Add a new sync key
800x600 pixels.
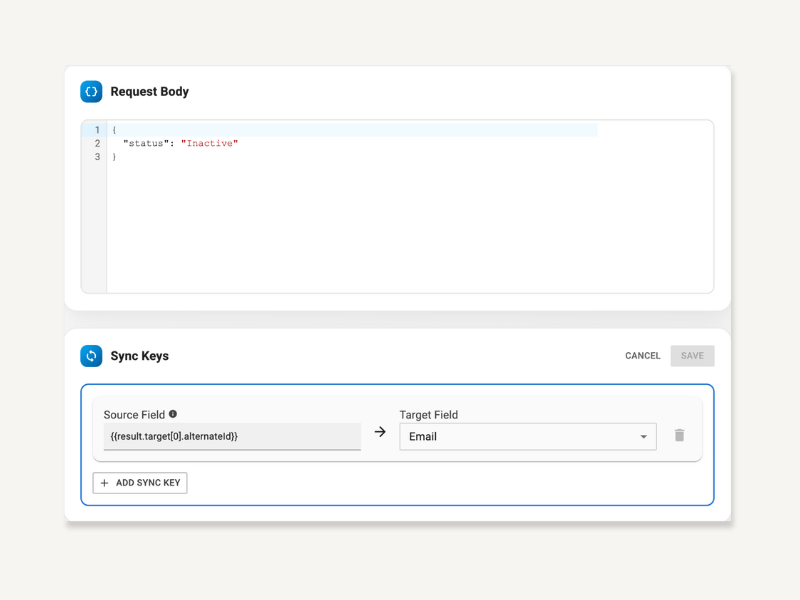point(140,483)
